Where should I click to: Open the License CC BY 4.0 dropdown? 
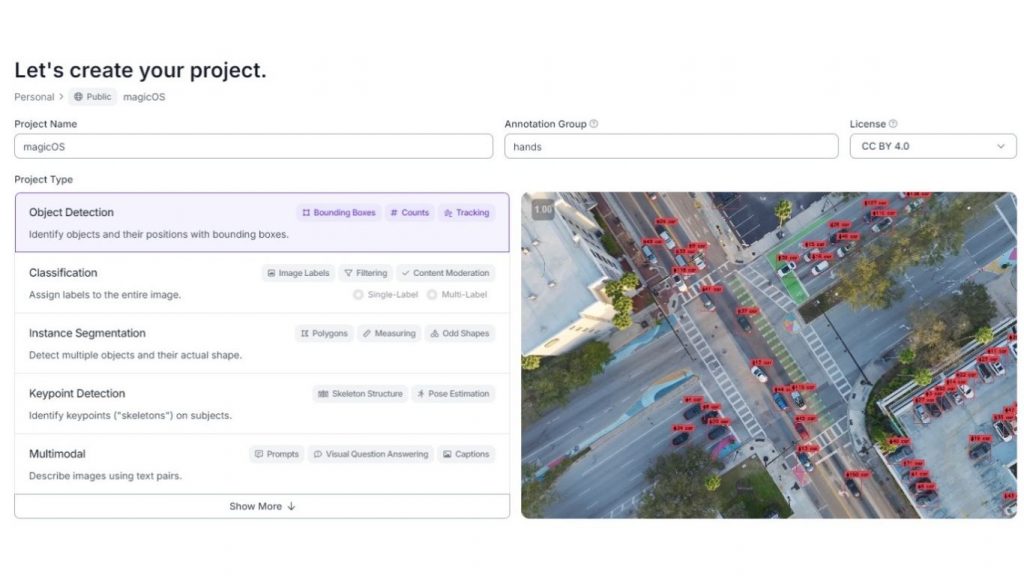932,146
